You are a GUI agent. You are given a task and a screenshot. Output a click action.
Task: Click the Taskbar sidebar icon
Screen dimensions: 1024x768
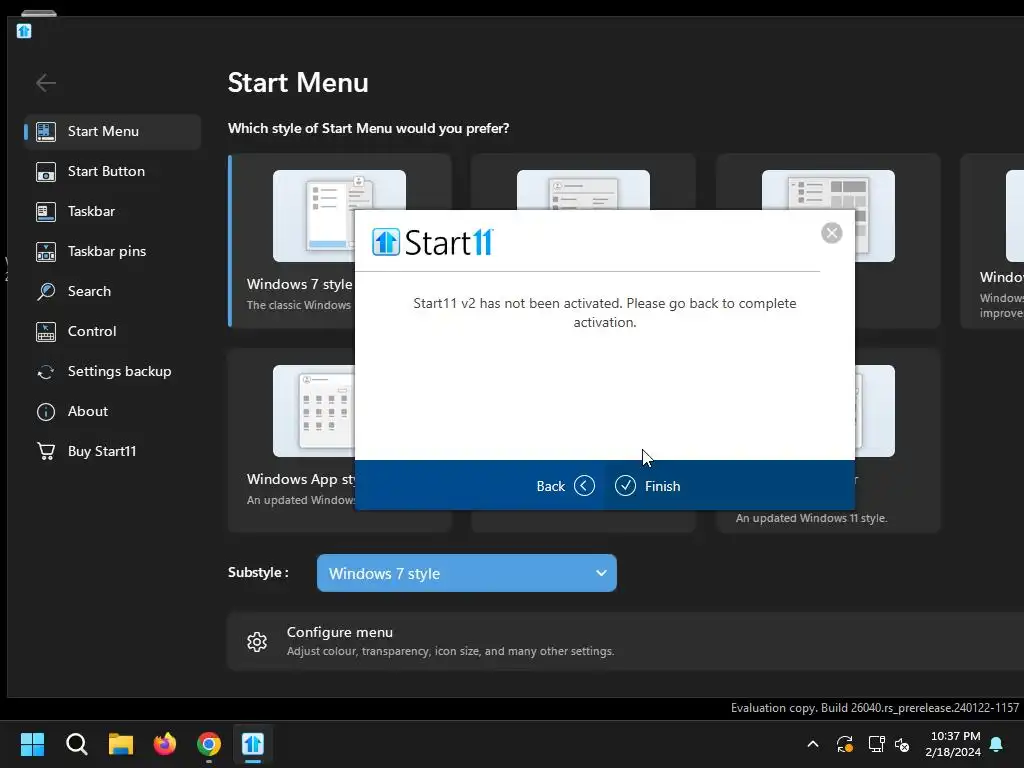coord(46,212)
